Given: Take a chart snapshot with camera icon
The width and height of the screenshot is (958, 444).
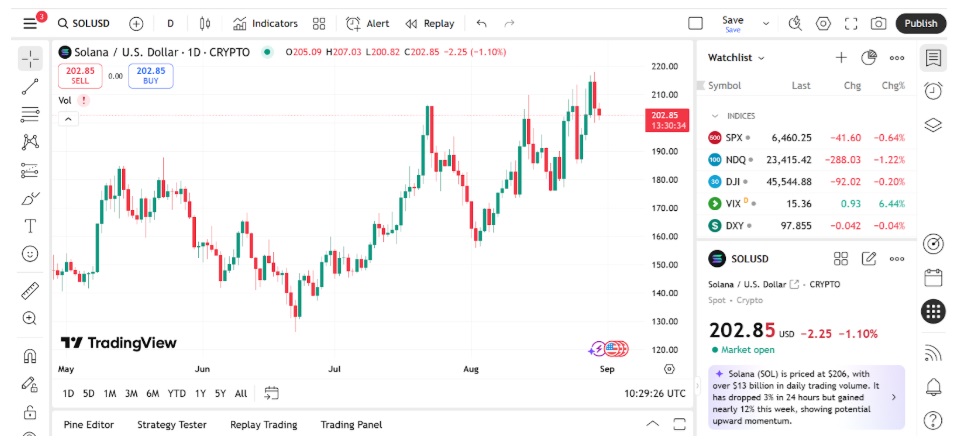Looking at the screenshot, I should [878, 24].
